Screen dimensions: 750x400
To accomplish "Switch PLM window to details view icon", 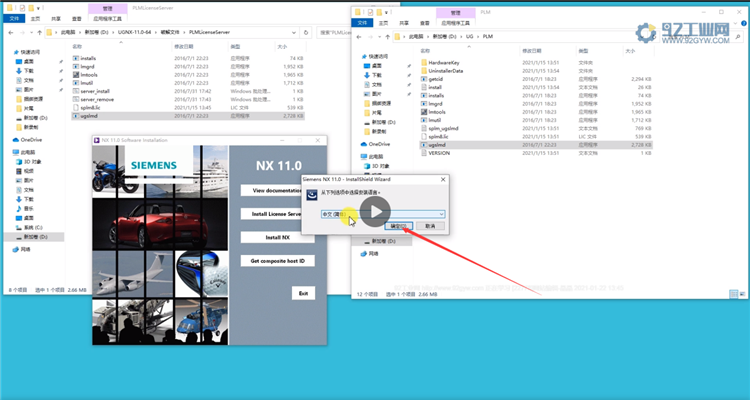I will click(732, 294).
